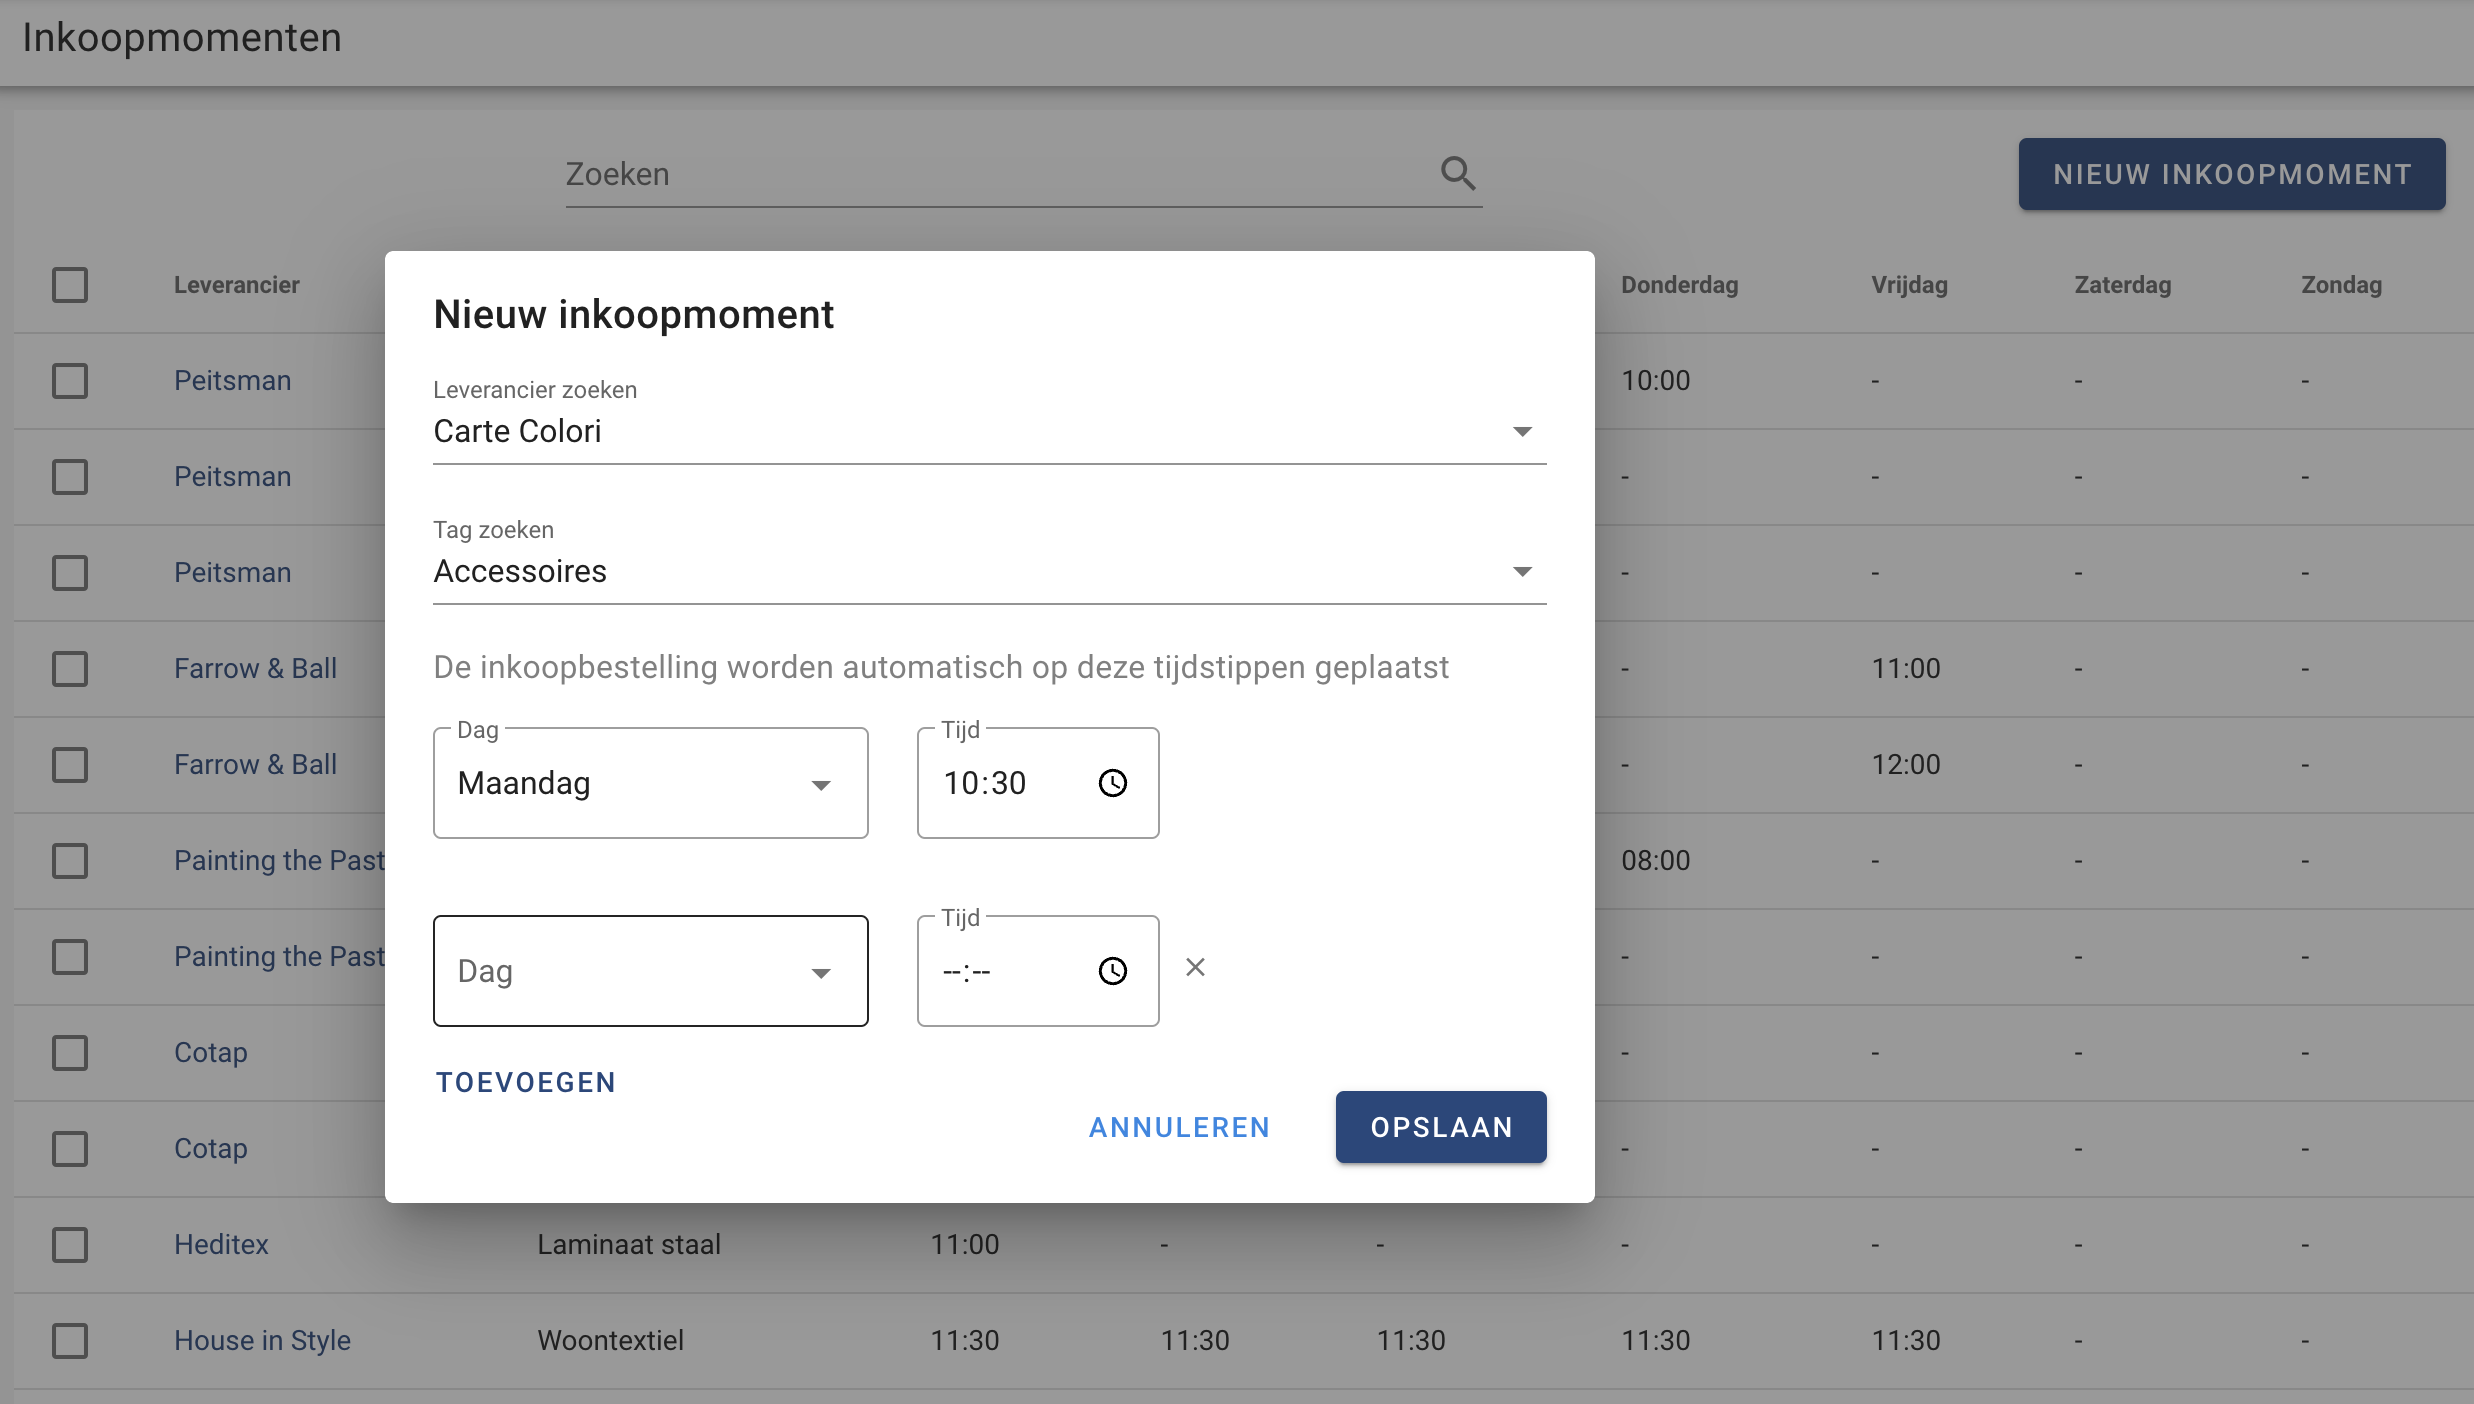Remove the second day row with X
Screen dimensions: 2474x1404
[x=1195, y=967]
